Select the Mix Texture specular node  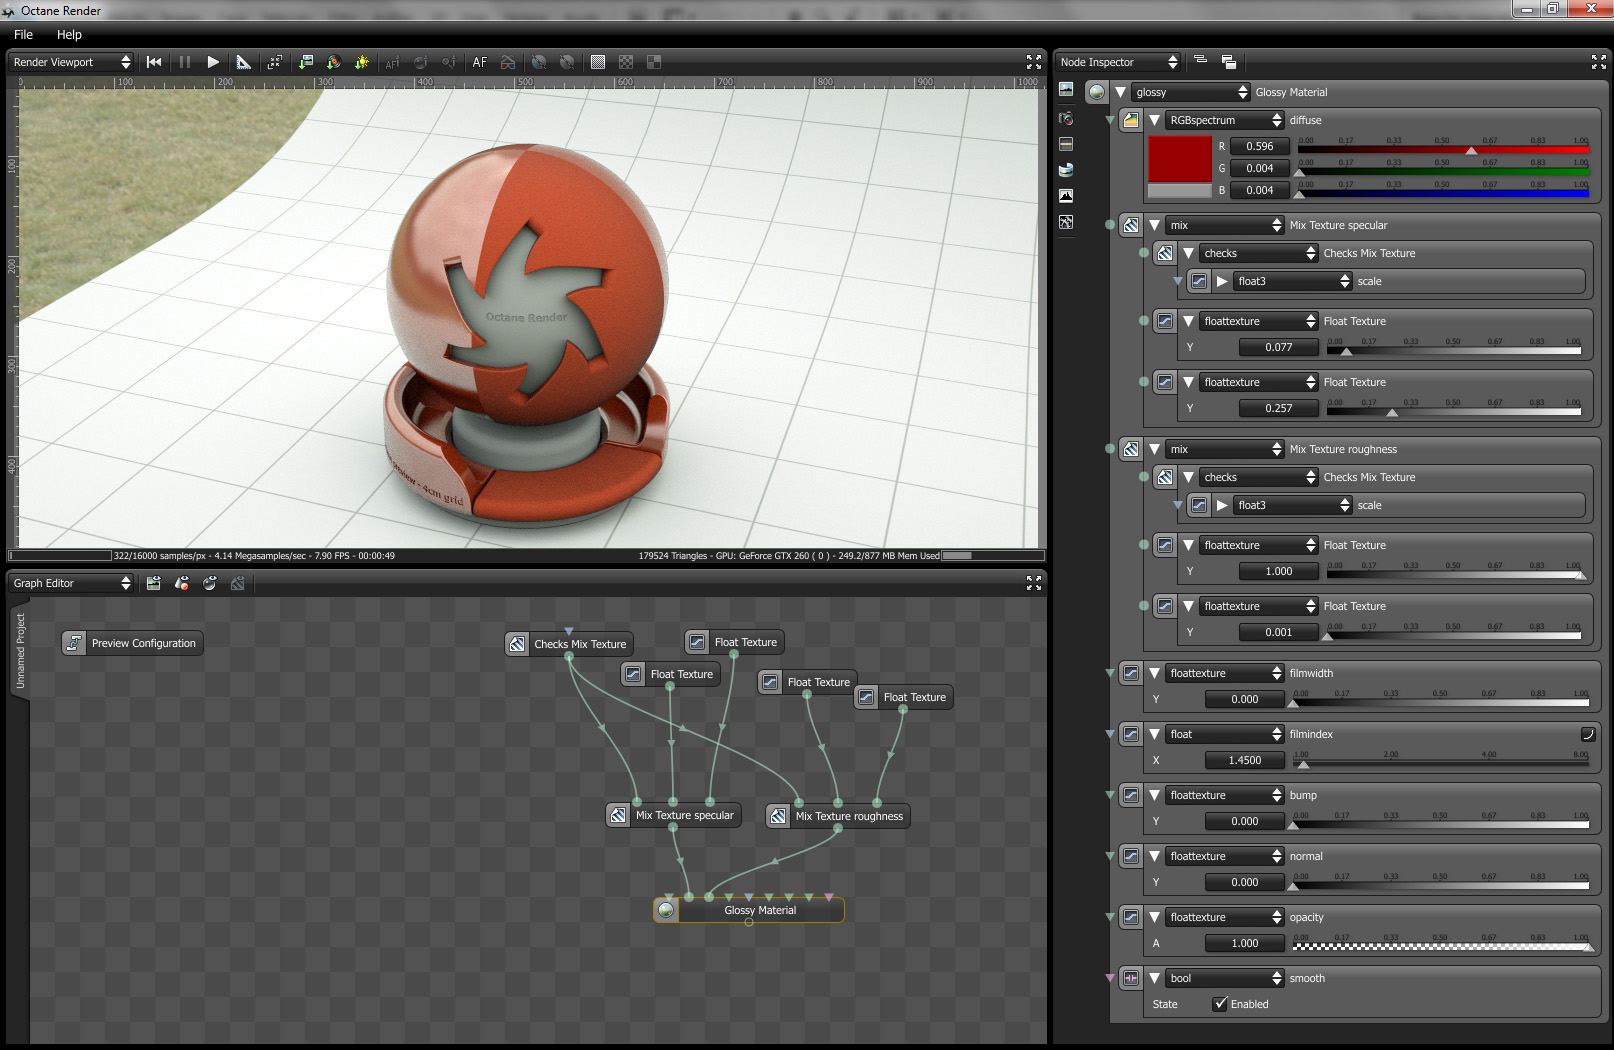674,815
